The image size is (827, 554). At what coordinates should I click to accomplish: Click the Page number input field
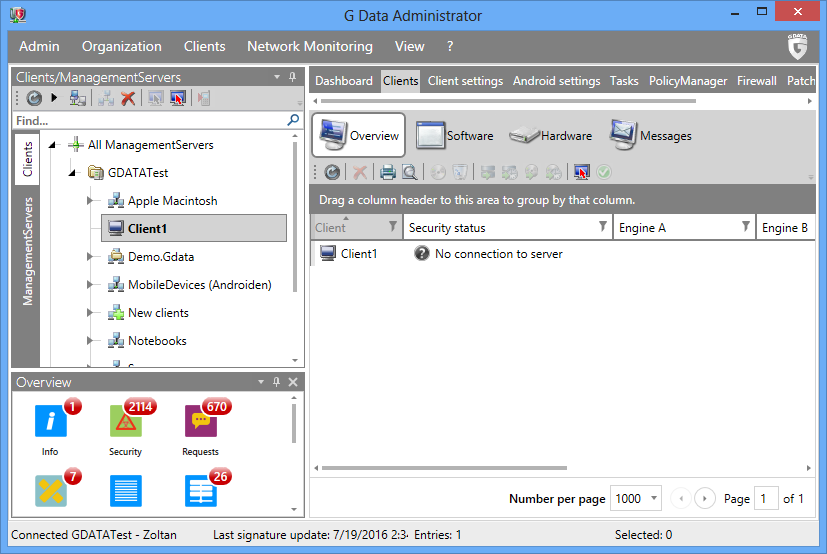[766, 498]
